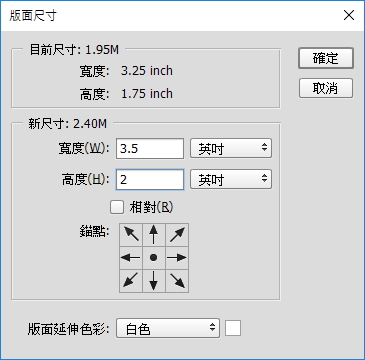Viewport: 365px width, 360px height.
Task: Click the 高度(H) input field
Action: coord(150,180)
